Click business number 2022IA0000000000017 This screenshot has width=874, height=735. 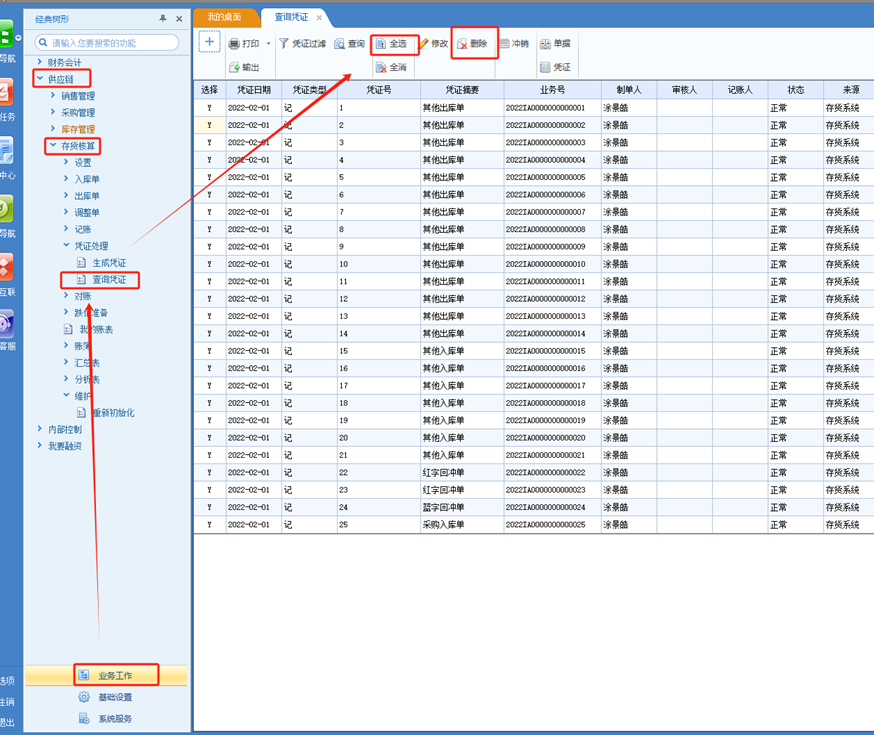545,386
